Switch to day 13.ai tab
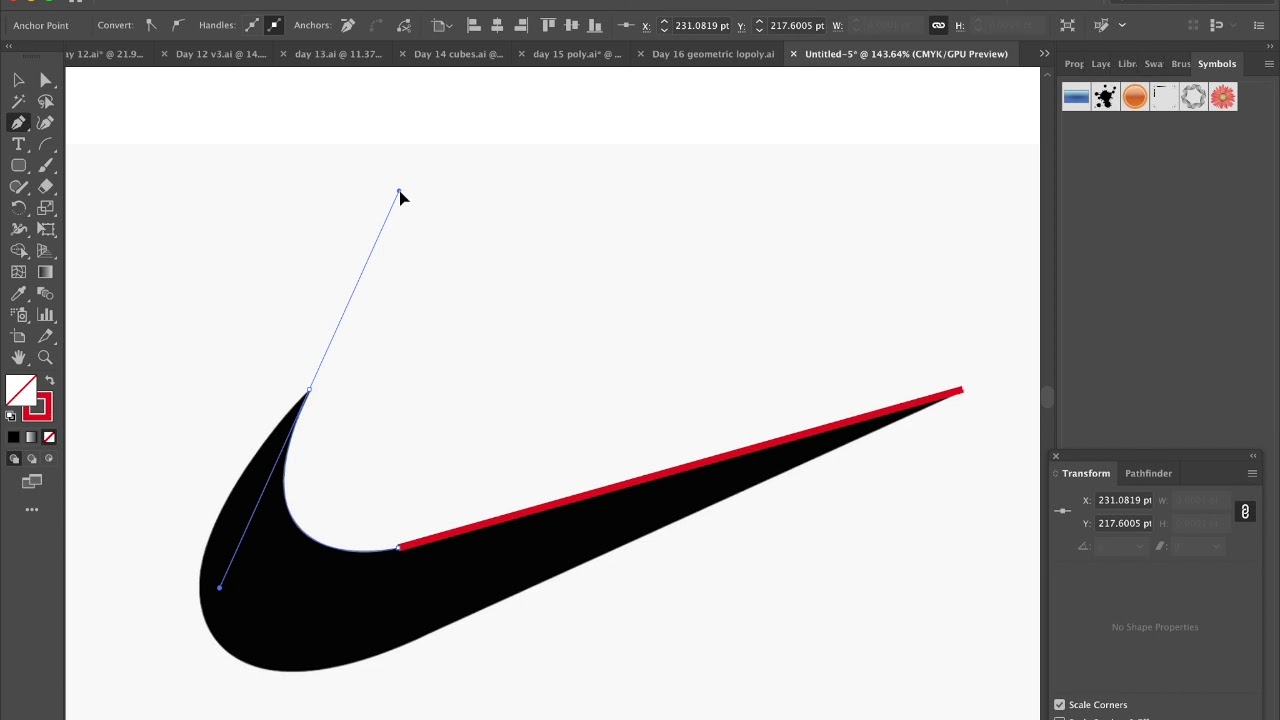 [x=338, y=54]
